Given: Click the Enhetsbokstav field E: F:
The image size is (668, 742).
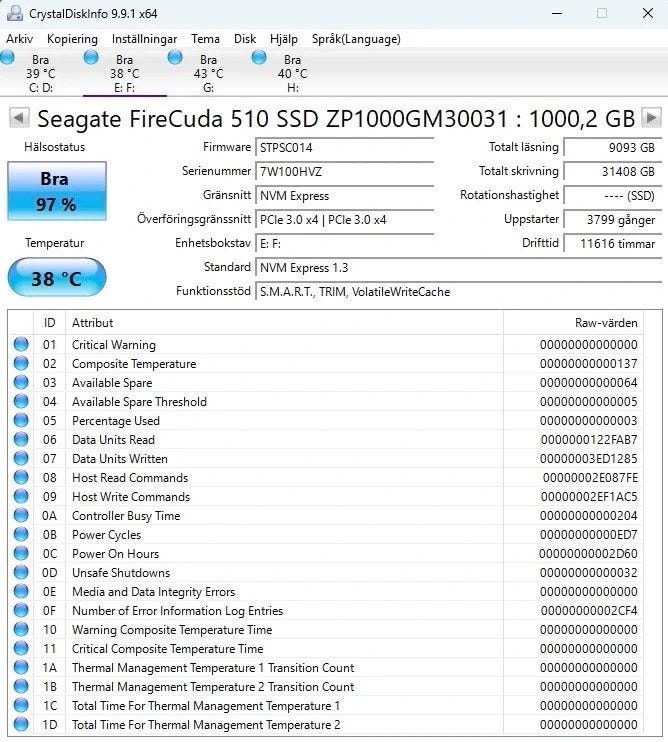Looking at the screenshot, I should 344,244.
